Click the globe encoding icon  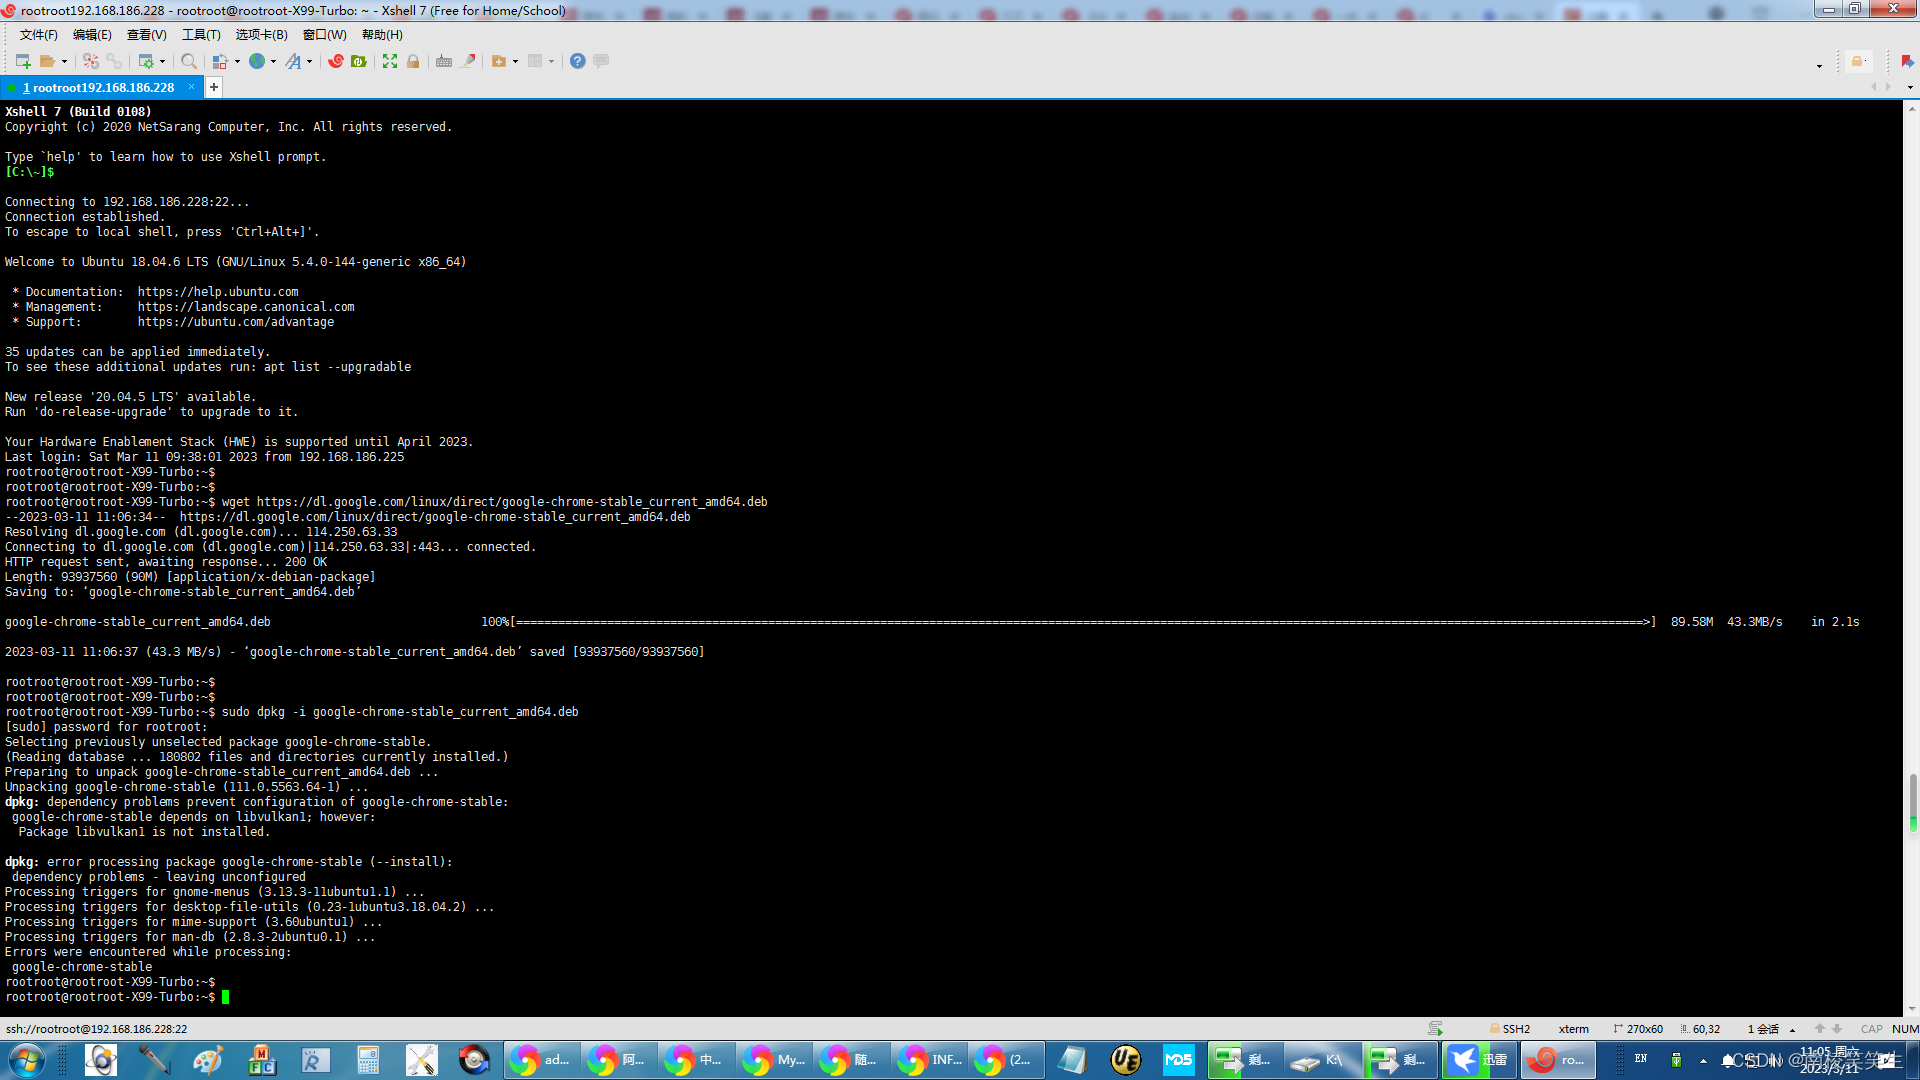[x=257, y=61]
